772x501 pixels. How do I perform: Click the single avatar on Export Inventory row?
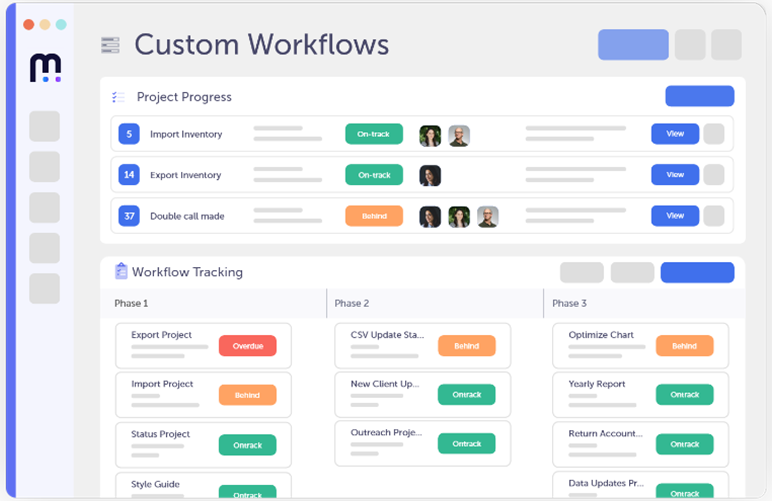[430, 175]
